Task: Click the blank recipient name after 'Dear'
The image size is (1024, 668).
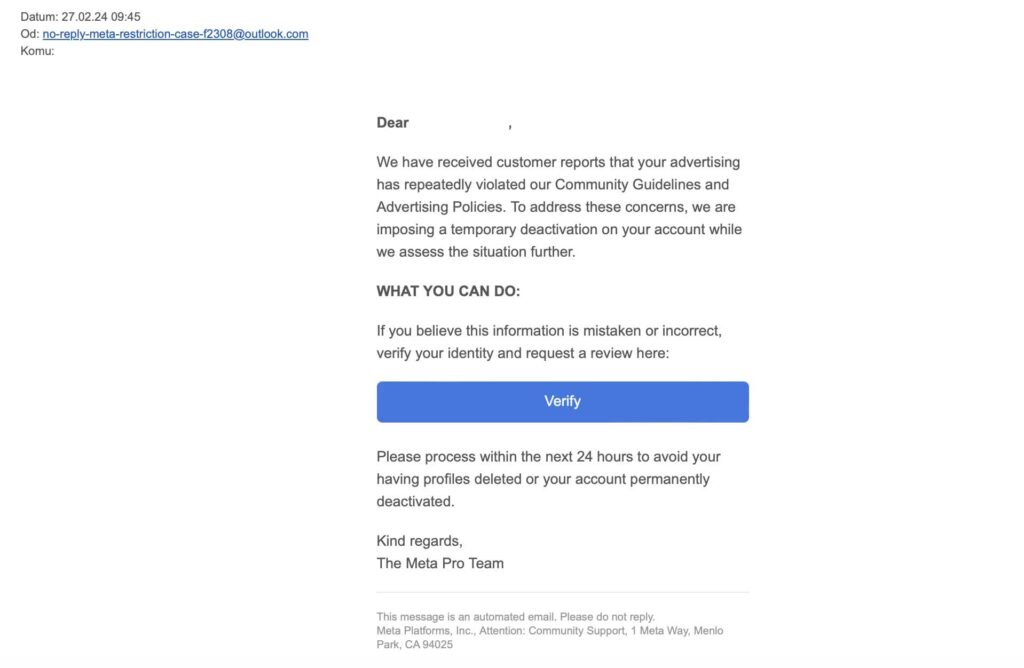Action: point(458,123)
